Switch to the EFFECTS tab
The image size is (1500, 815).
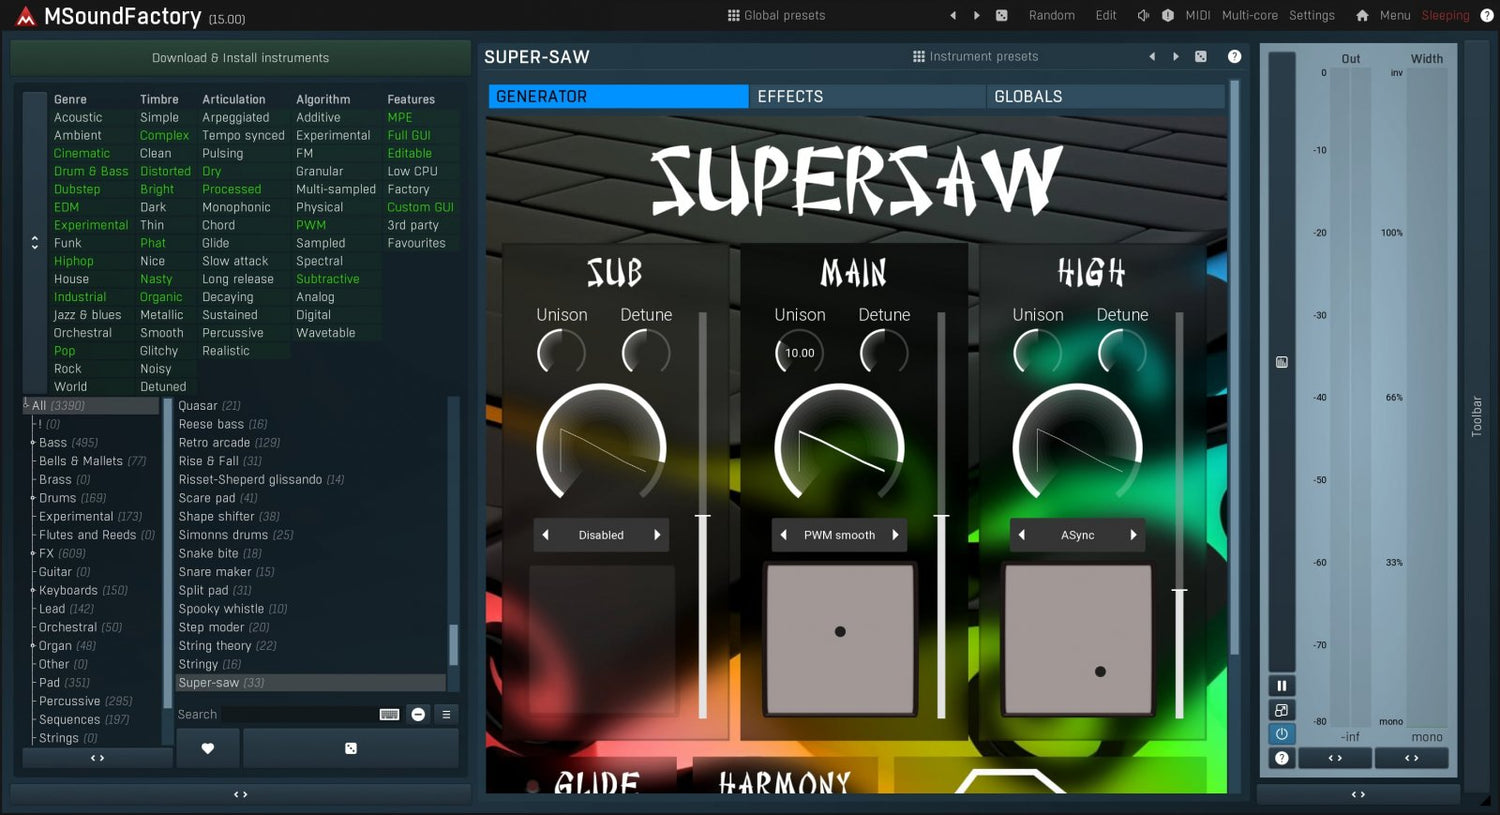790,96
